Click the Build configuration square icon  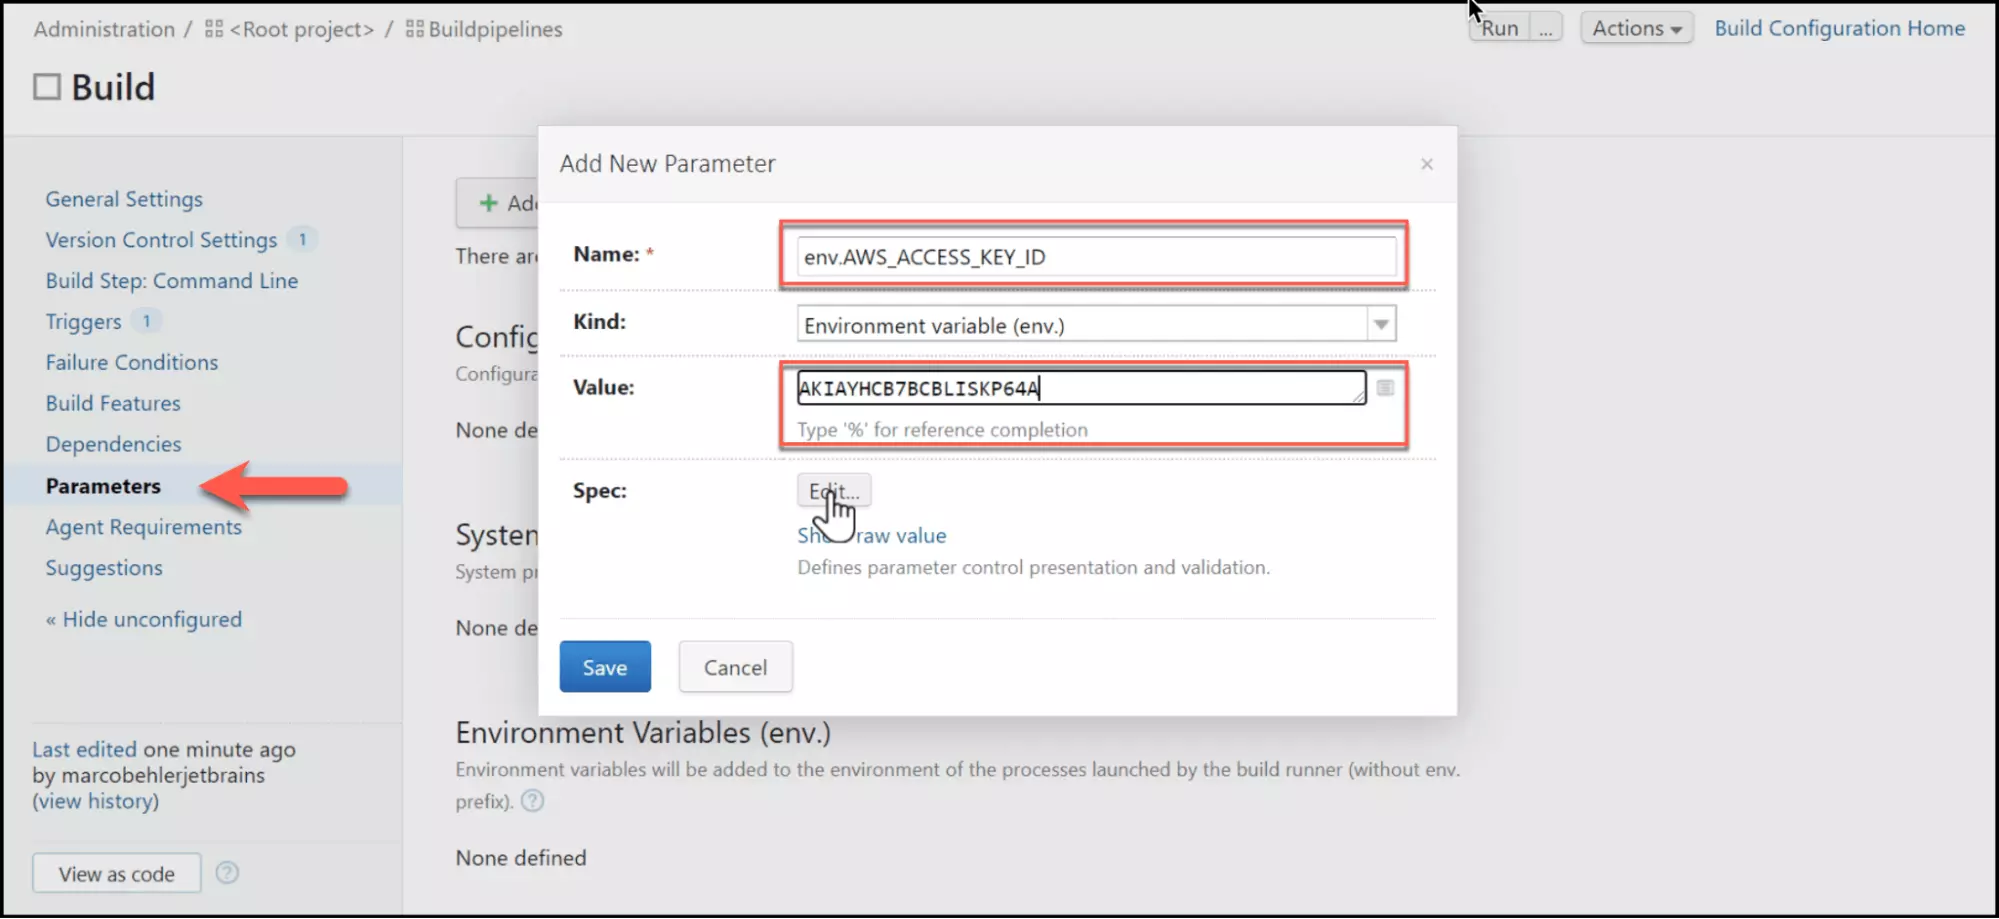point(47,87)
